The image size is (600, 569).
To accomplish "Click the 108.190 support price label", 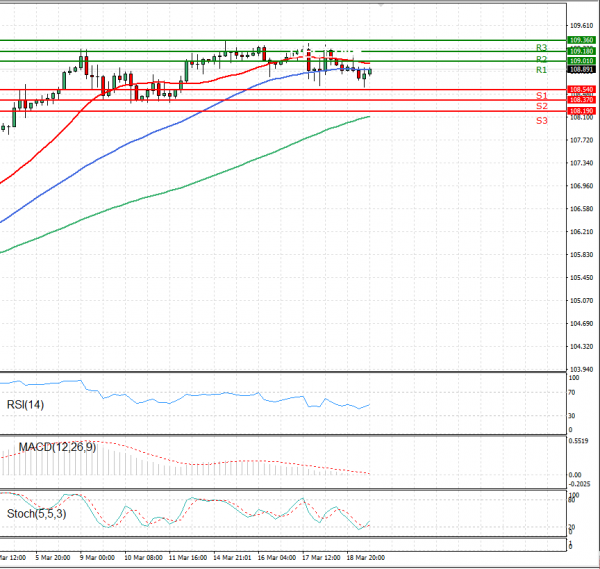I will tap(581, 111).
